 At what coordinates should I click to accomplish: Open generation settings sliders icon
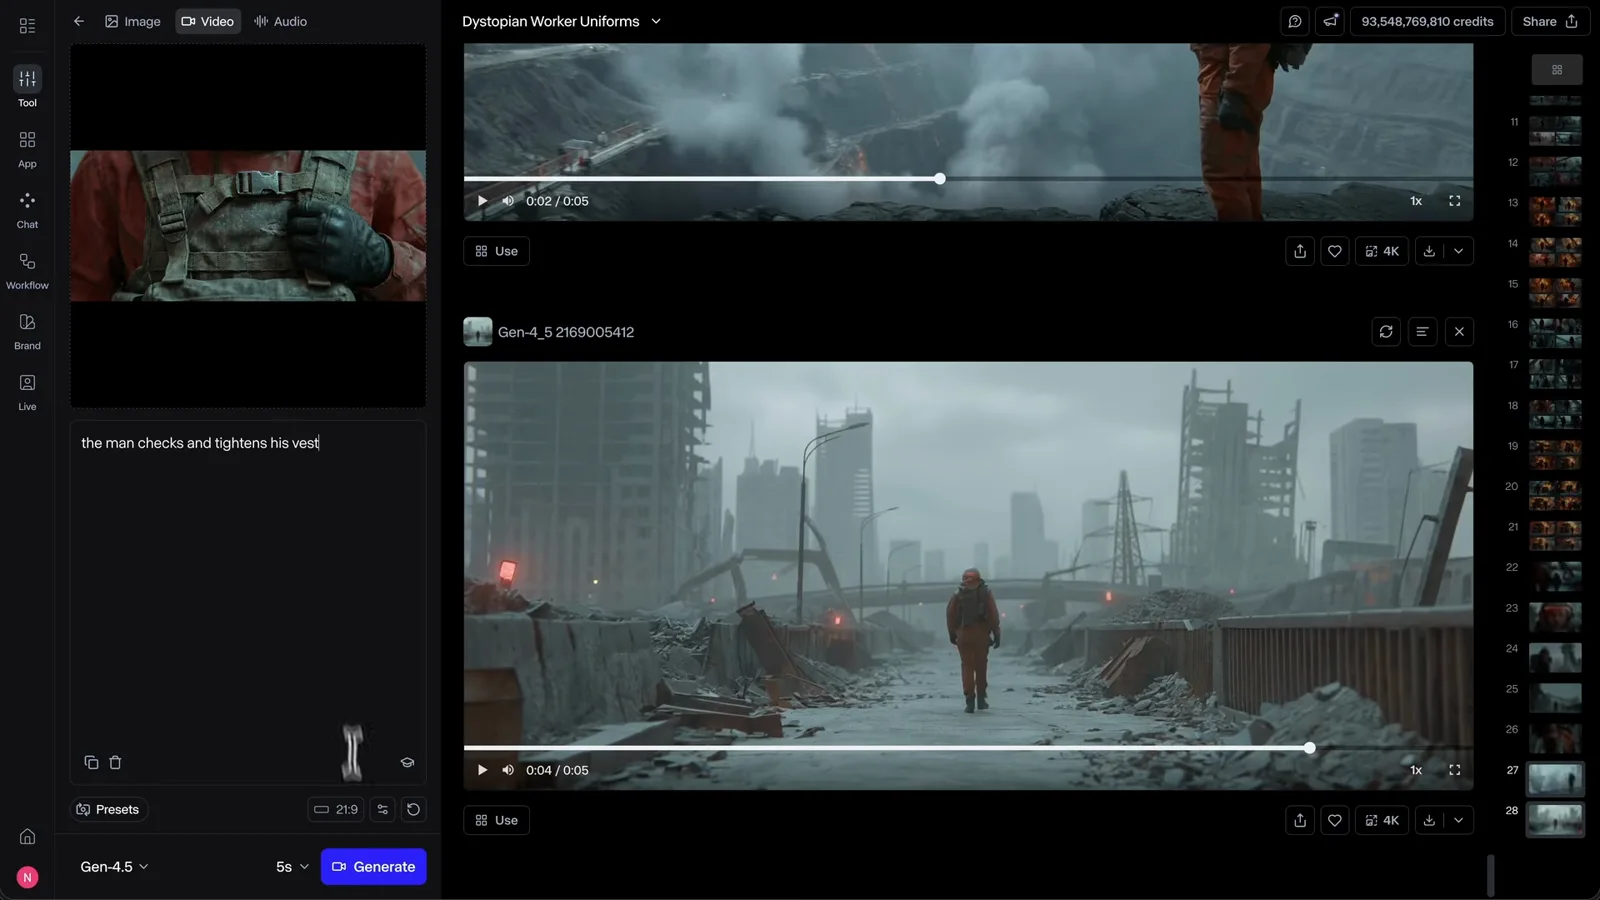click(x=382, y=809)
